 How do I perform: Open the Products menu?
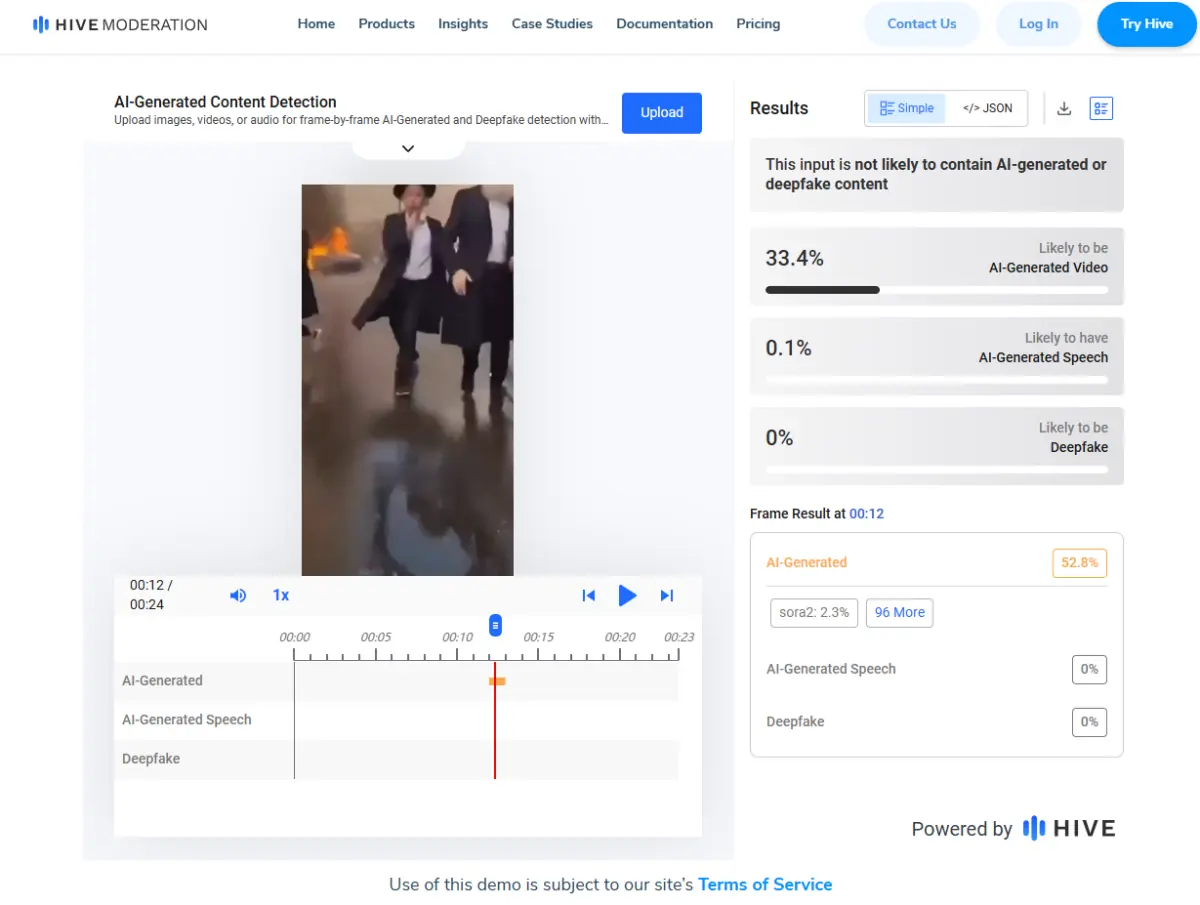(386, 24)
